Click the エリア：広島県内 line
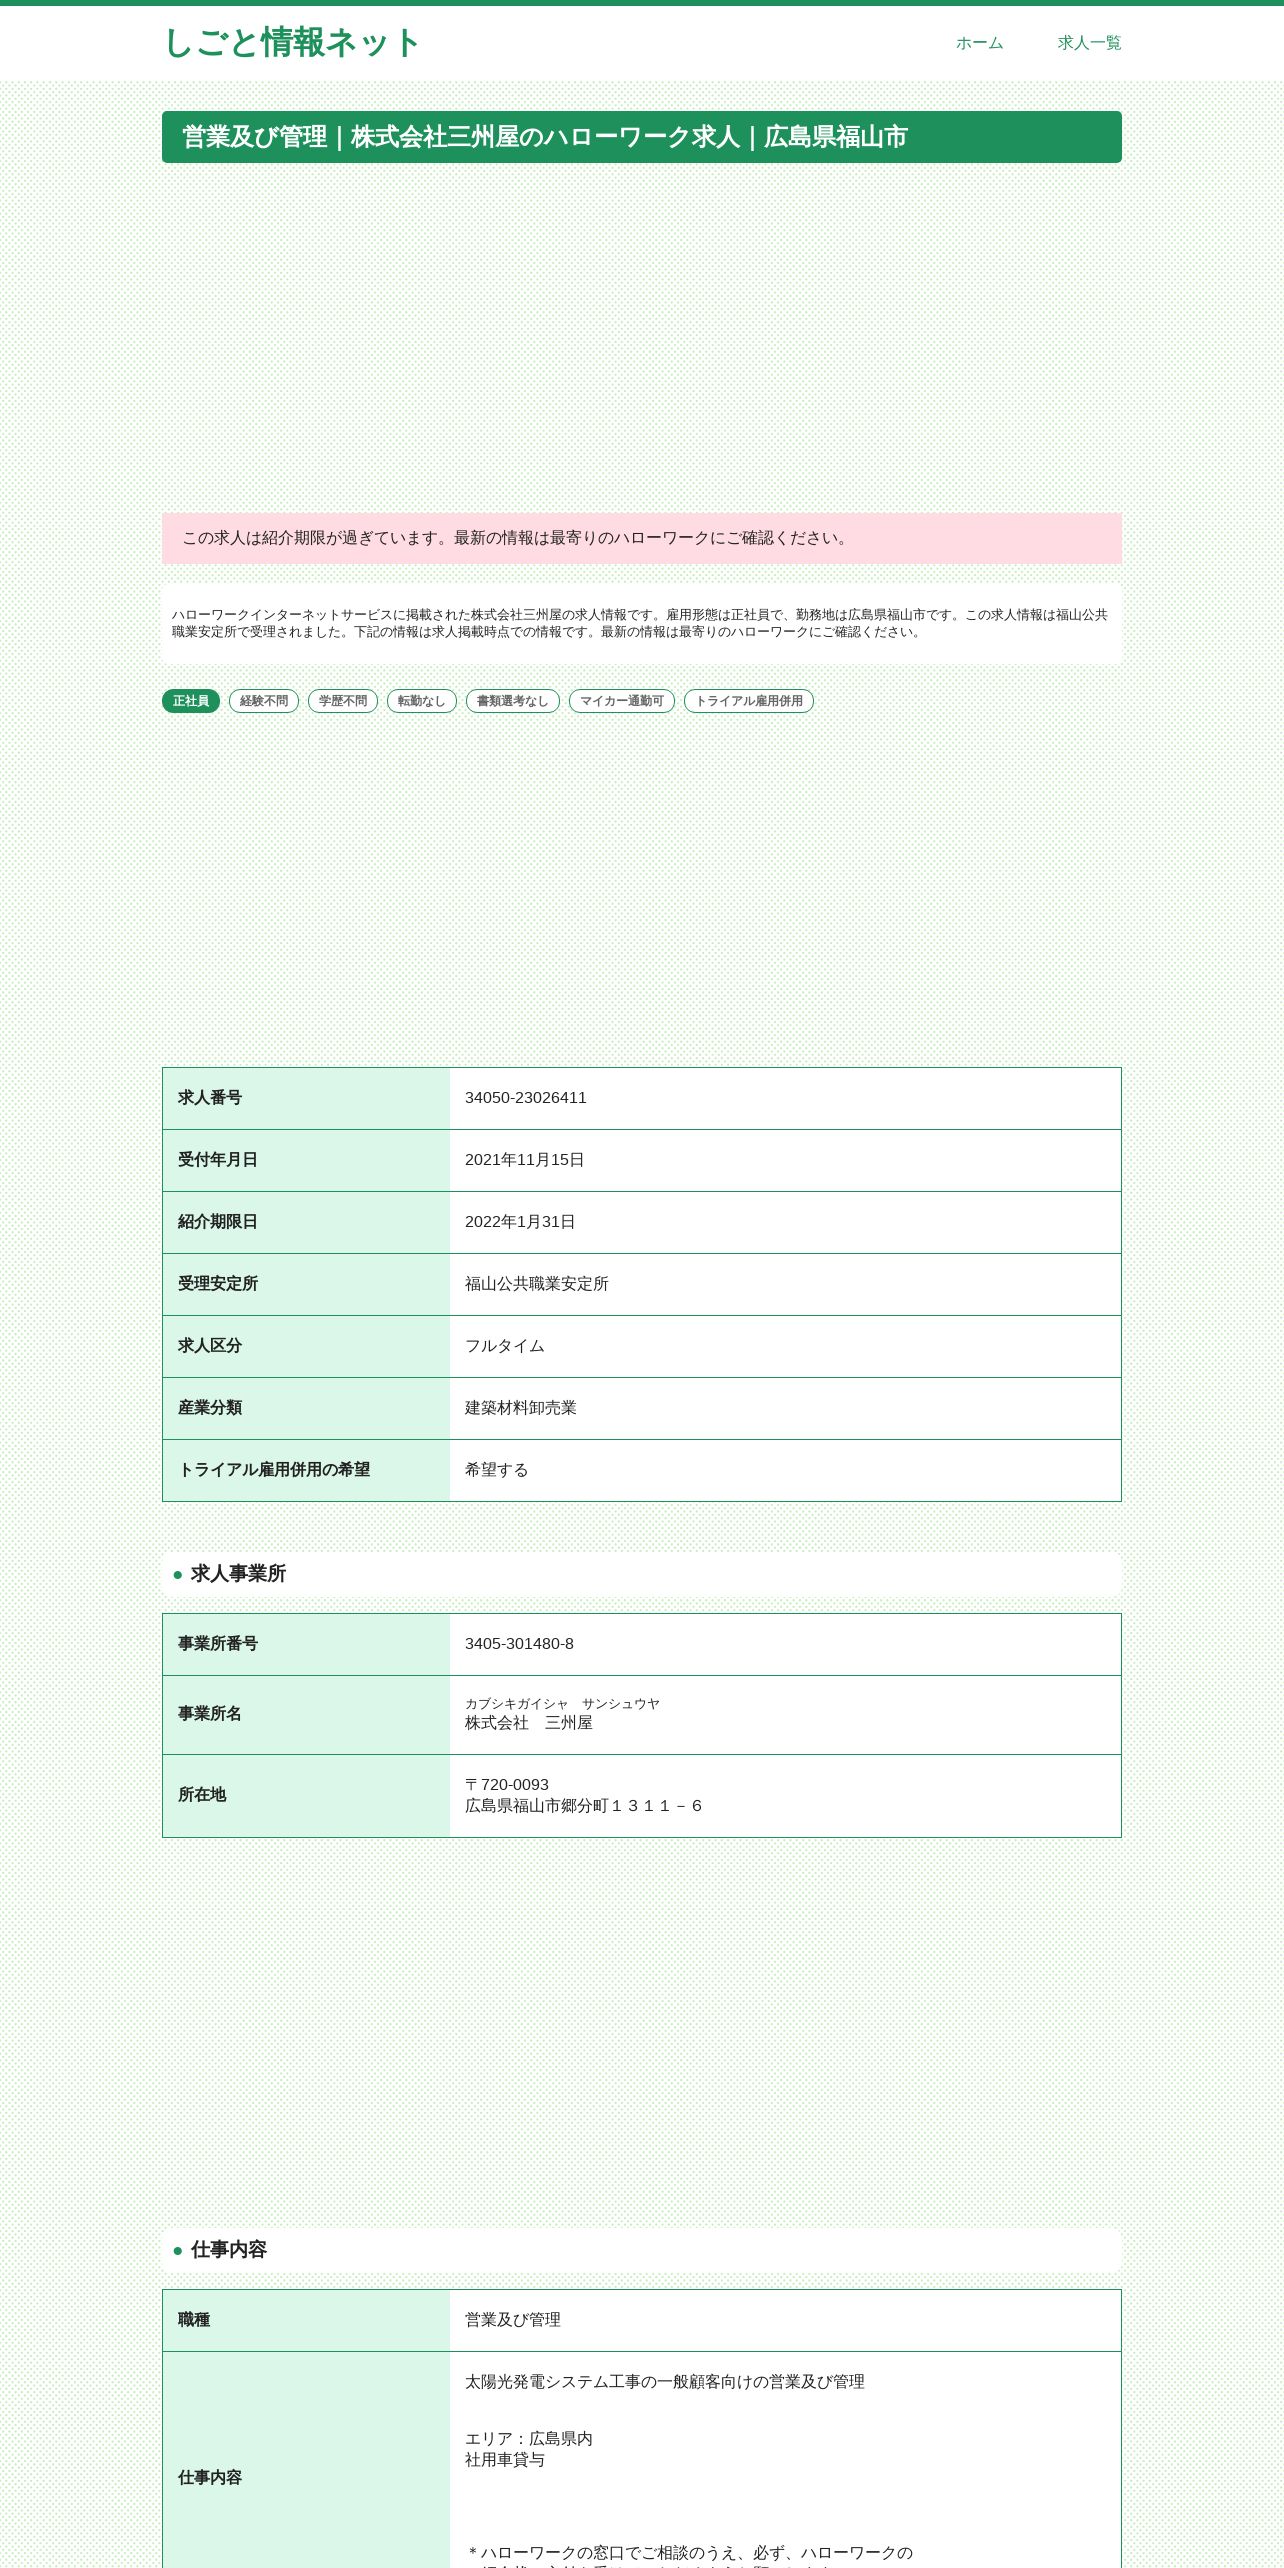 click(529, 2439)
